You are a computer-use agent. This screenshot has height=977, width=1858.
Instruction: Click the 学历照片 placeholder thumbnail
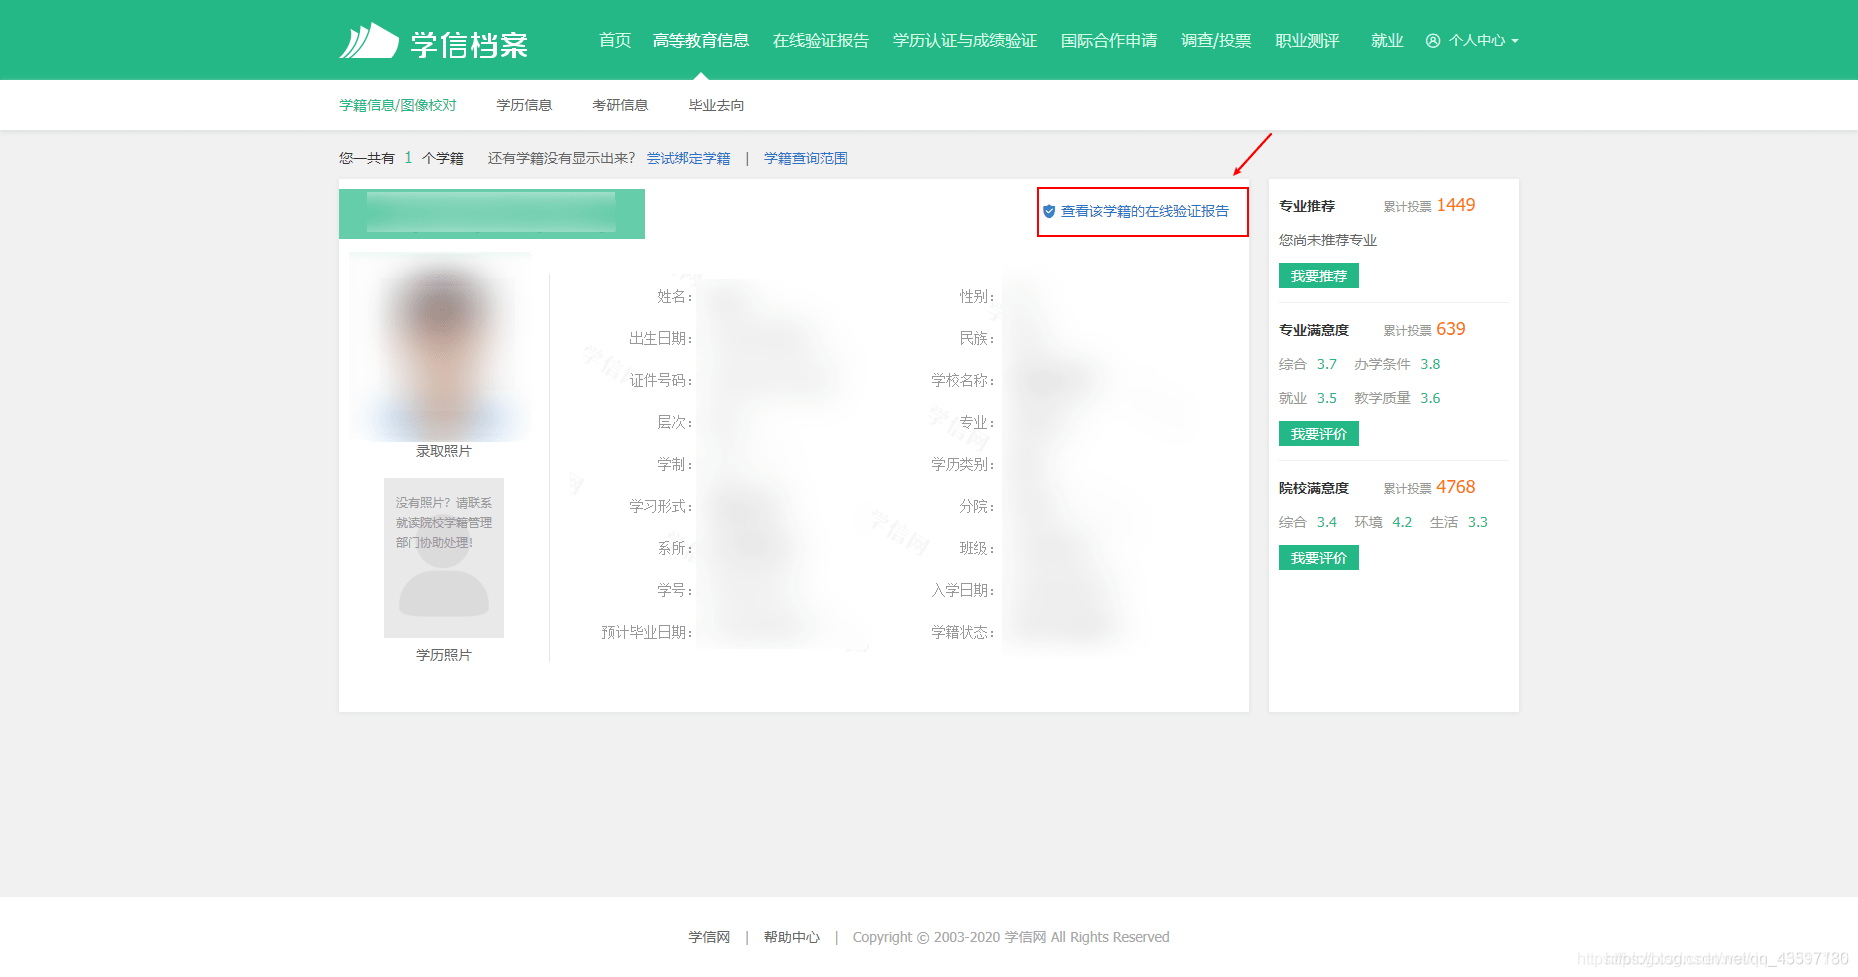443,558
